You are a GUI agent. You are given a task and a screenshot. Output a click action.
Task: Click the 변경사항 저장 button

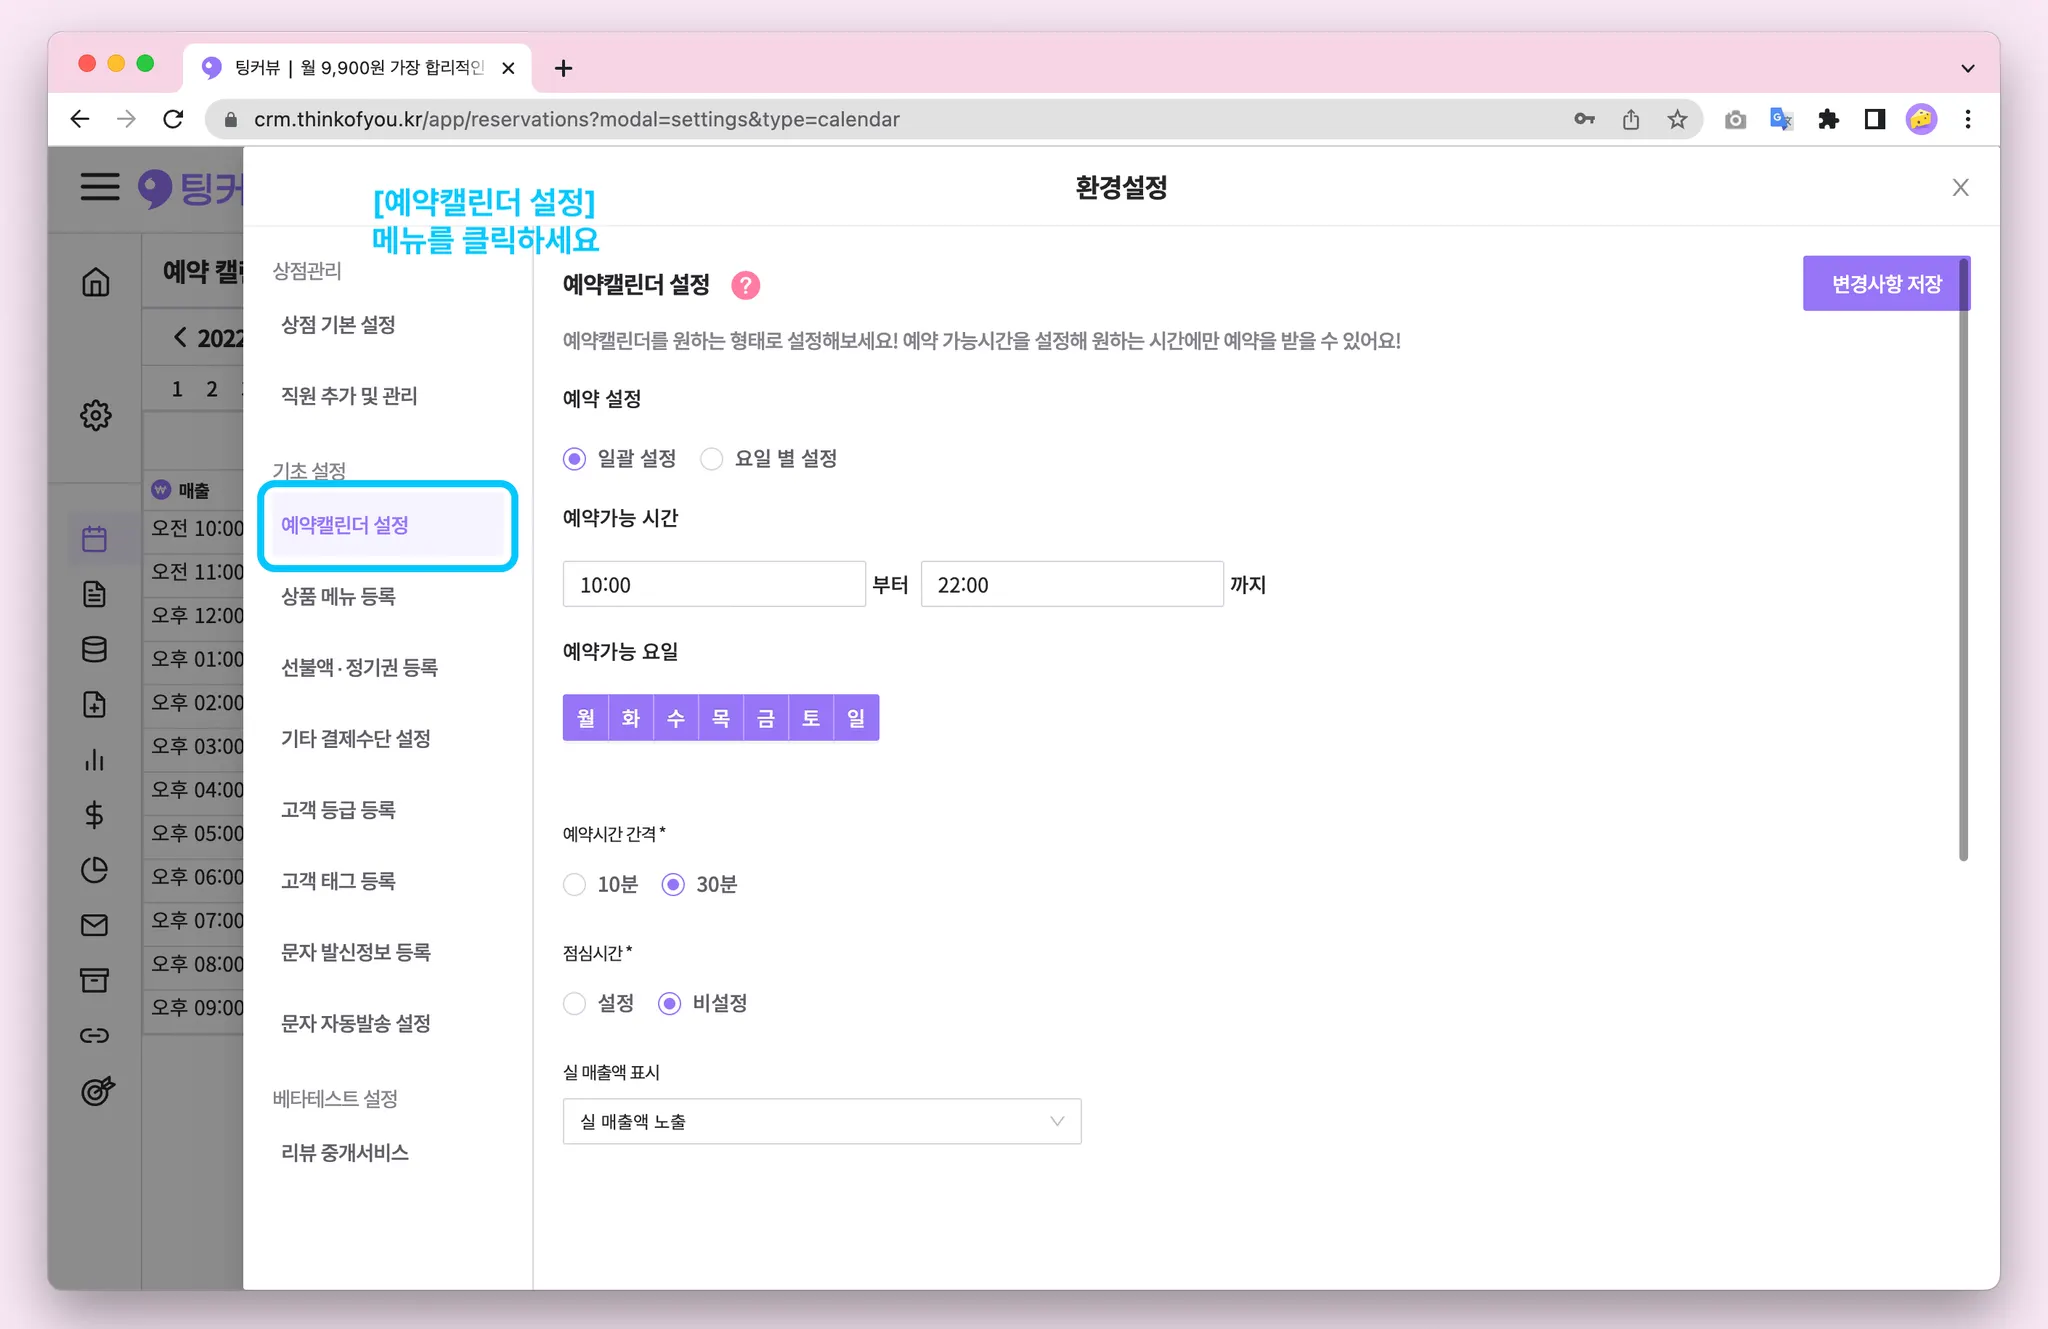[x=1885, y=284]
